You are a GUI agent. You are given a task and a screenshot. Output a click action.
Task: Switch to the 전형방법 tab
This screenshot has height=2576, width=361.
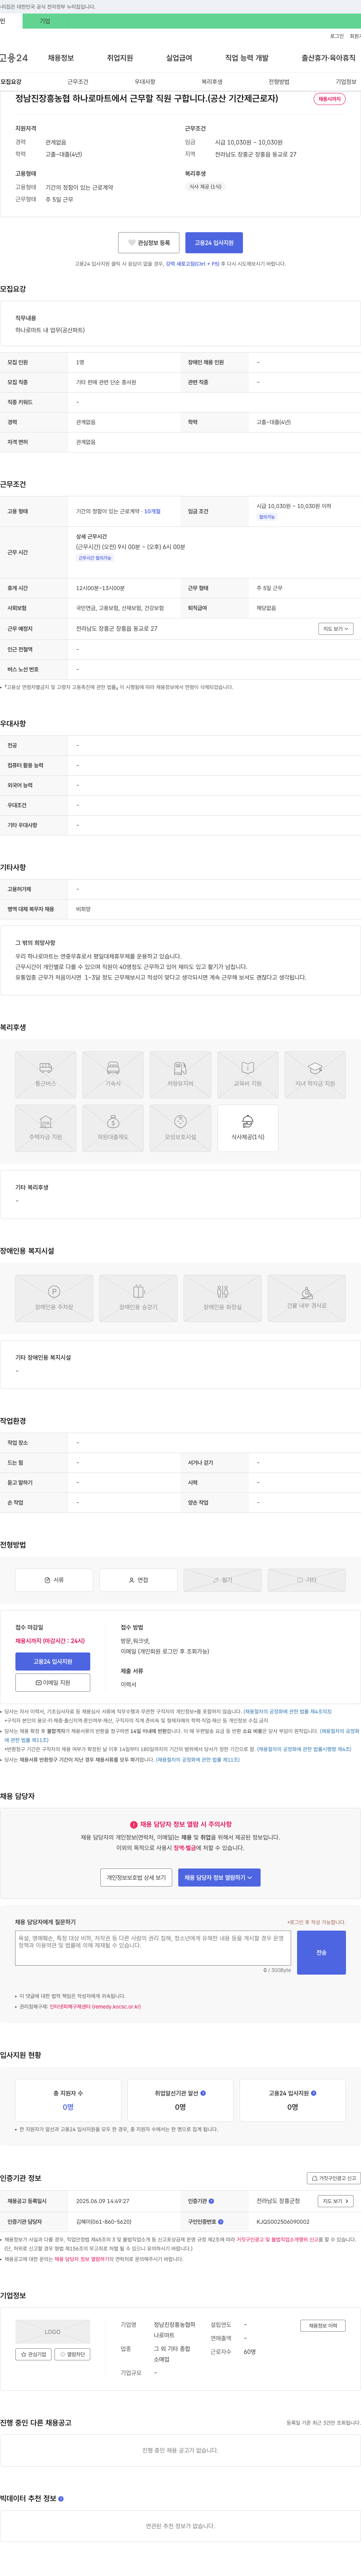pos(279,82)
